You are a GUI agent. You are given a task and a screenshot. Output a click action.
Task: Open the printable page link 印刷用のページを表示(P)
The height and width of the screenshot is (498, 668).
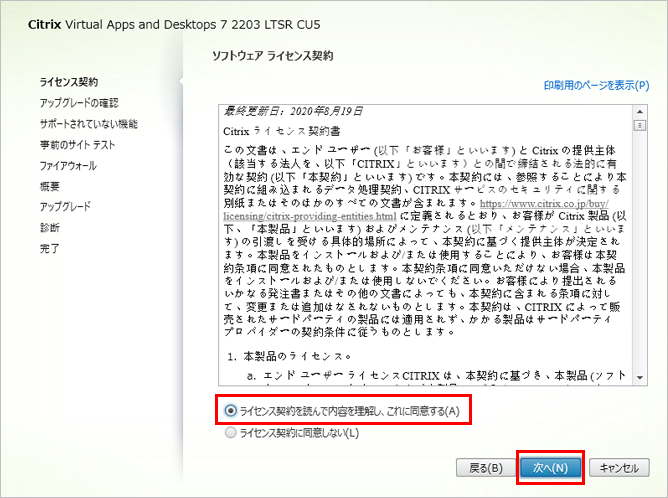[x=596, y=85]
